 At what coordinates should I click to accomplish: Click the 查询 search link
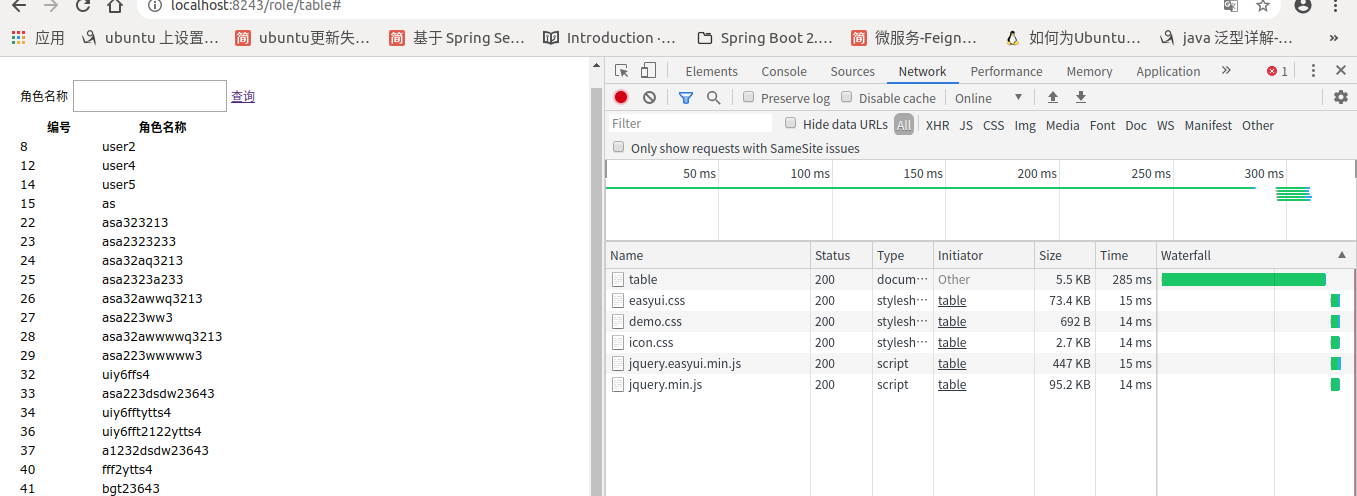point(243,96)
